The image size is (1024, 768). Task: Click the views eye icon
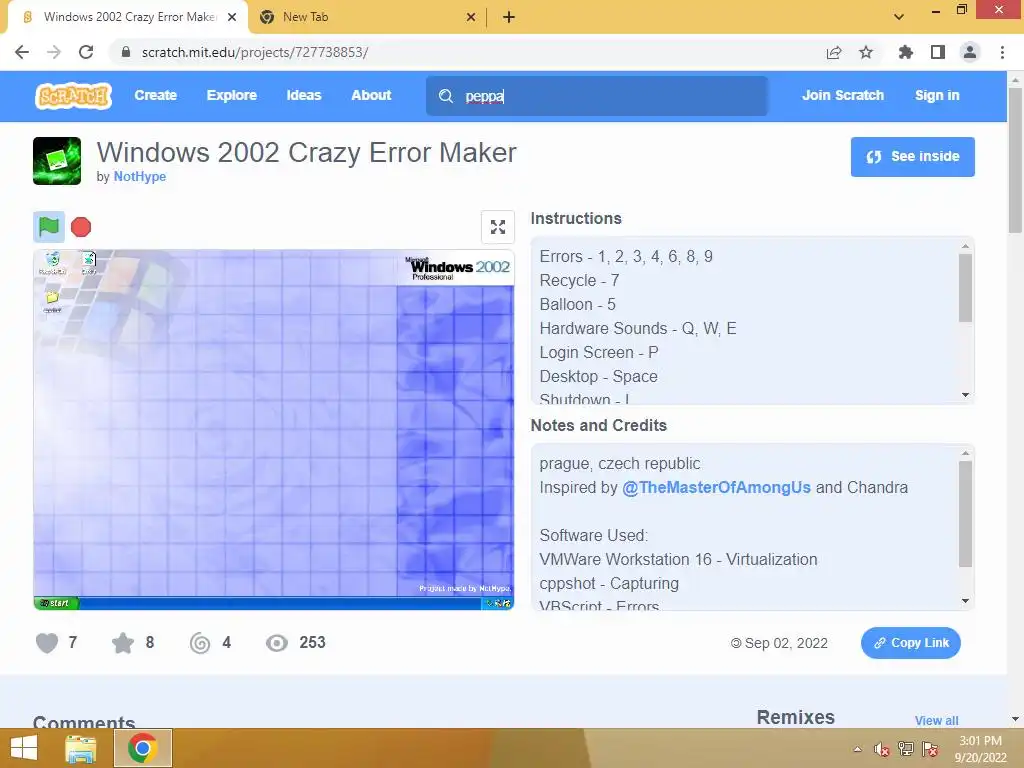pyautogui.click(x=277, y=643)
